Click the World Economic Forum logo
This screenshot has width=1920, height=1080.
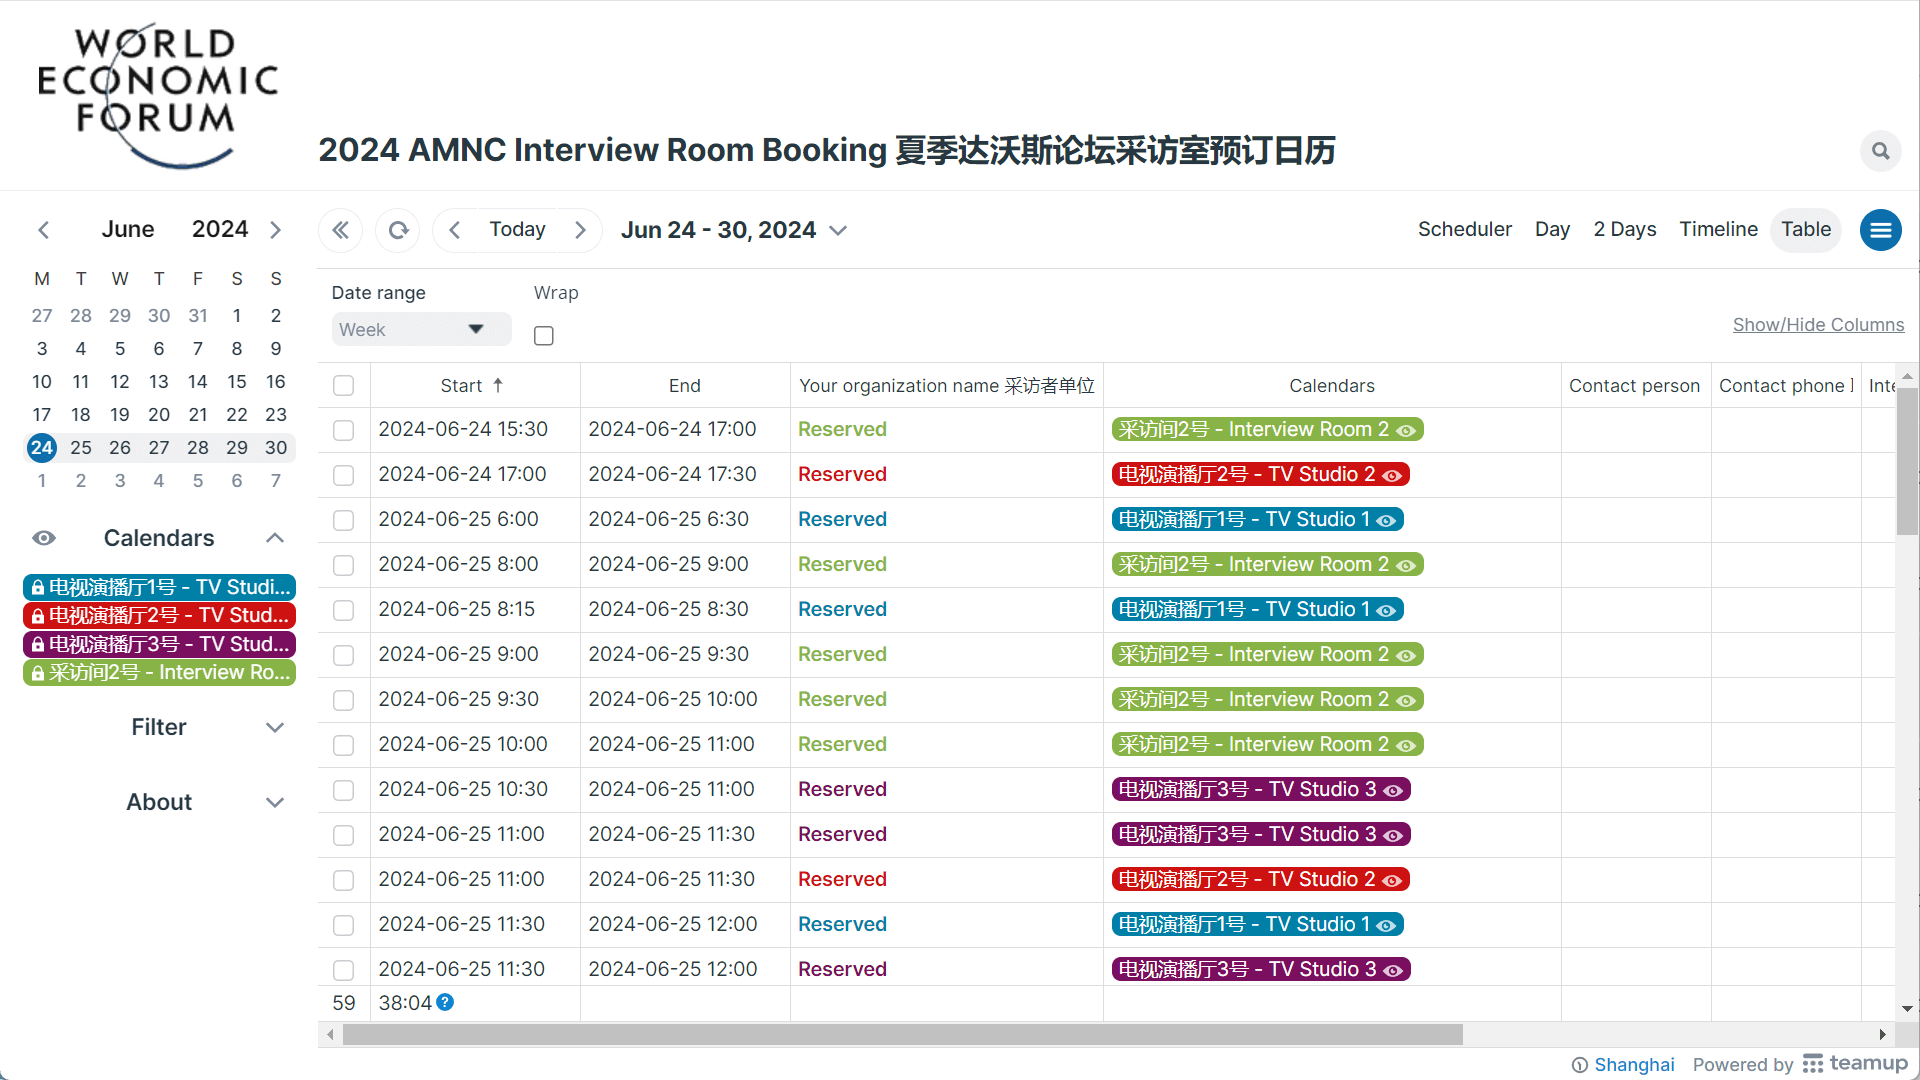(x=158, y=95)
